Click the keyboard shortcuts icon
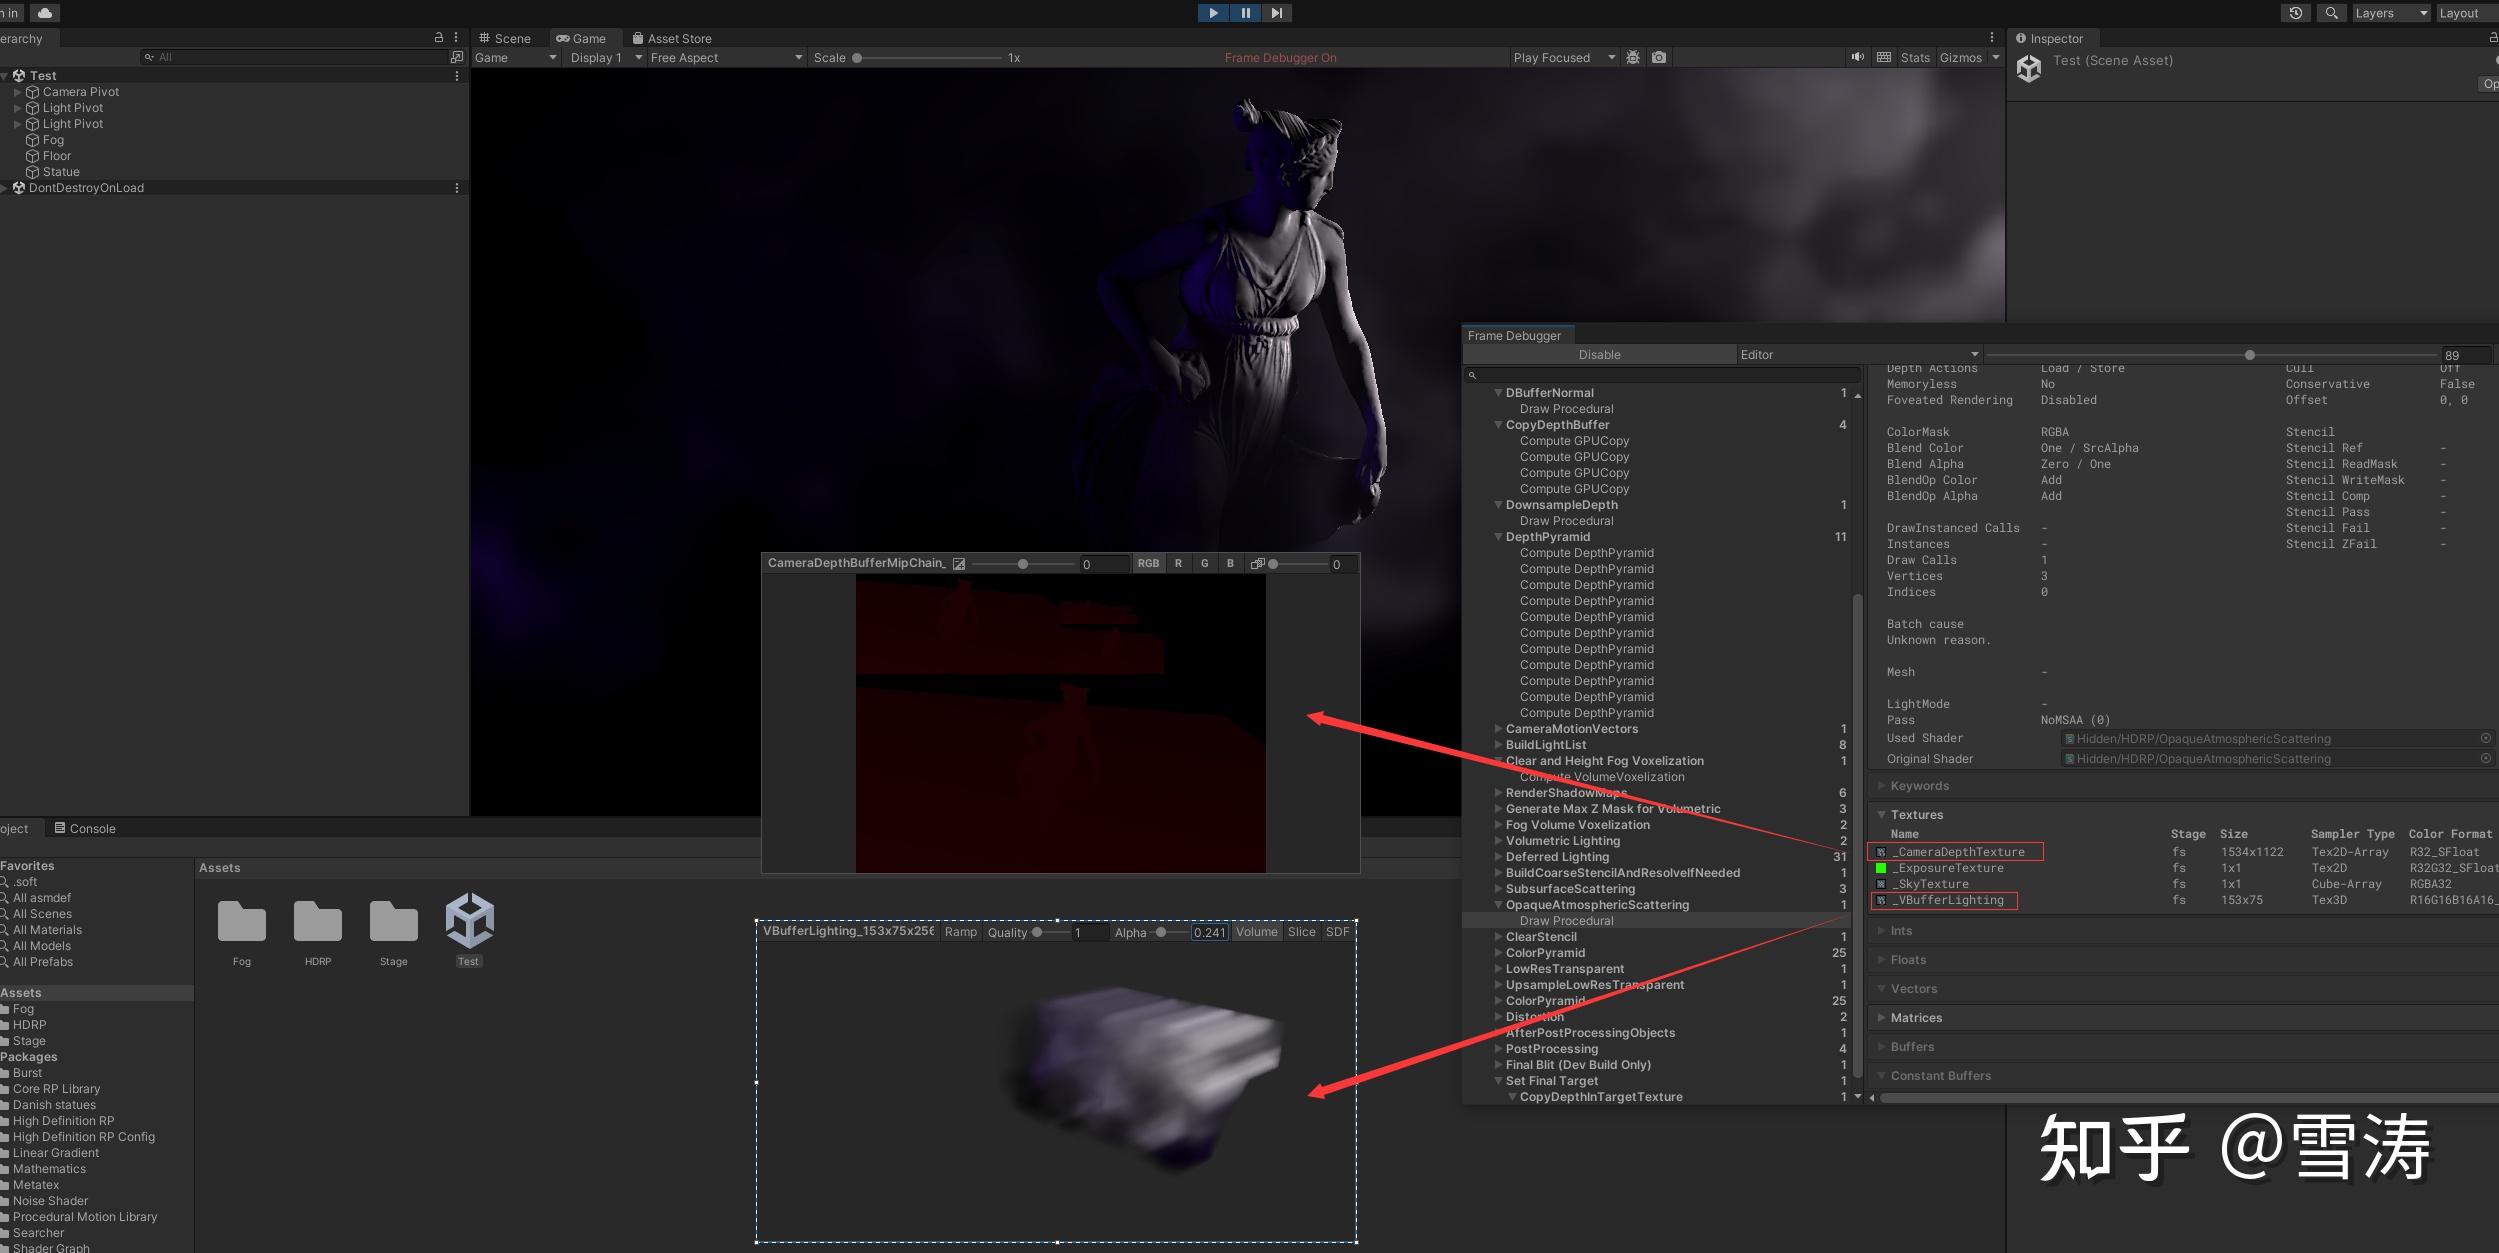 1884,58
